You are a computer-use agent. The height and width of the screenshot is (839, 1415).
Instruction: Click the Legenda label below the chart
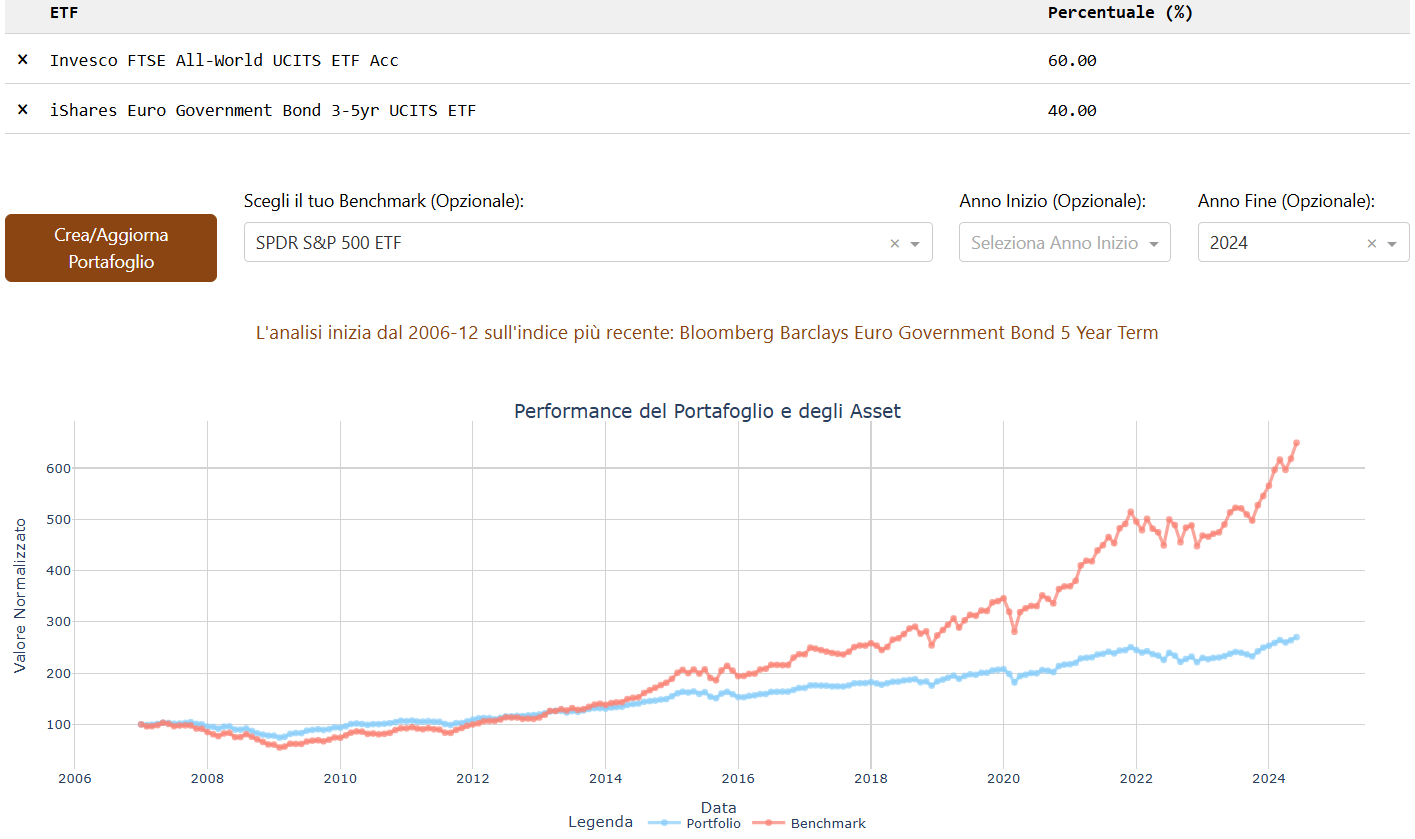[x=600, y=822]
